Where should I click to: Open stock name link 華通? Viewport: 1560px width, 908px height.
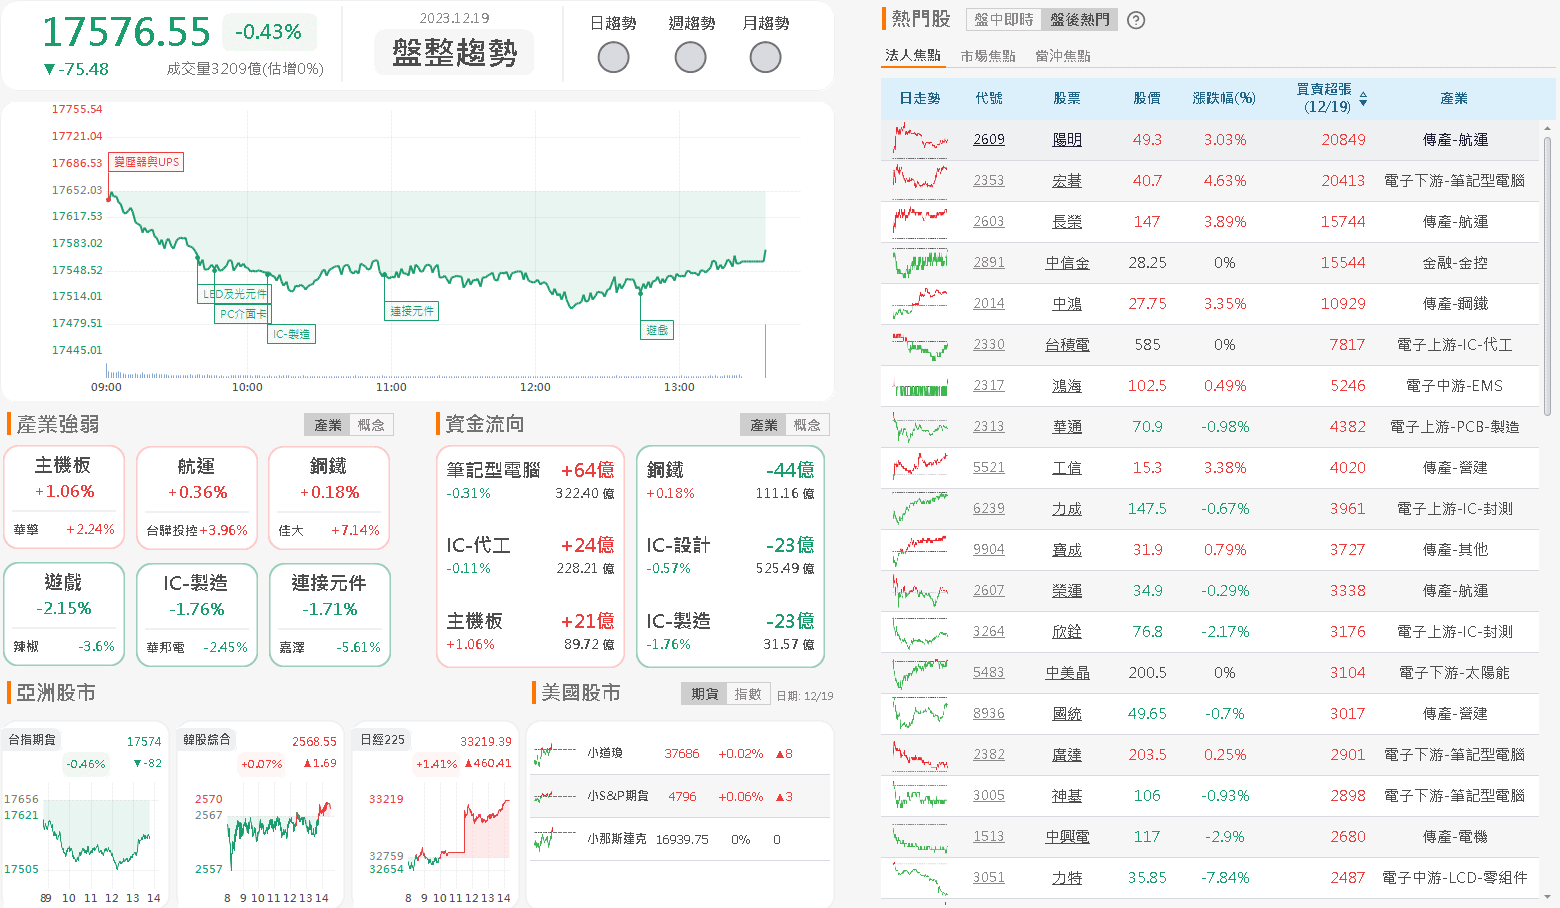point(1067,427)
